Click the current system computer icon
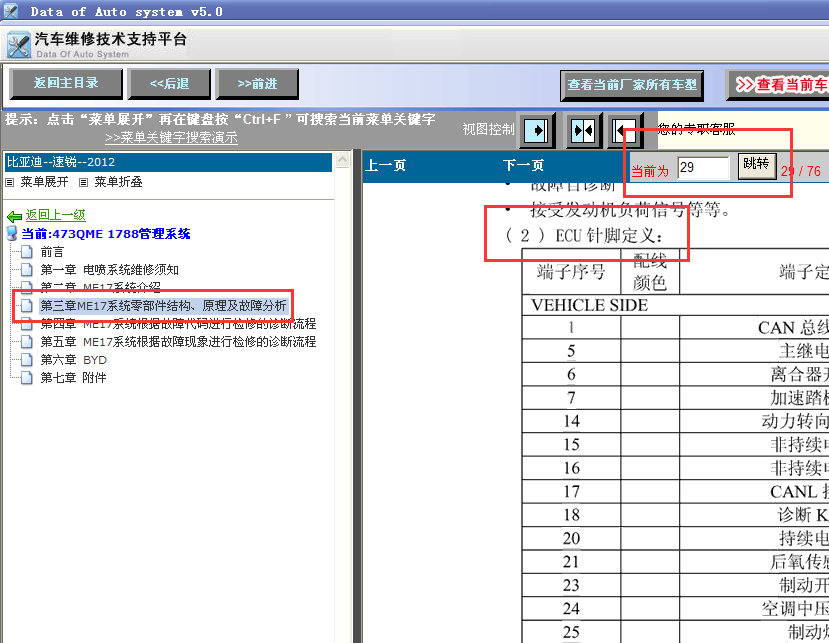829x643 pixels. tap(12, 233)
